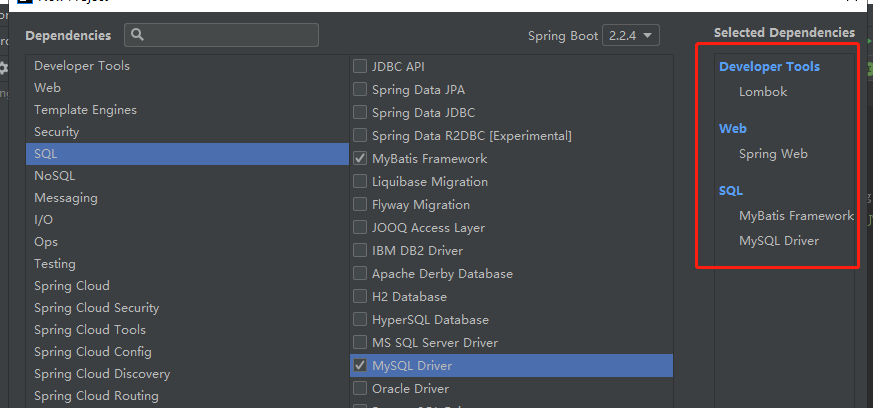
Task: Select the Messaging category
Action: coord(187,198)
